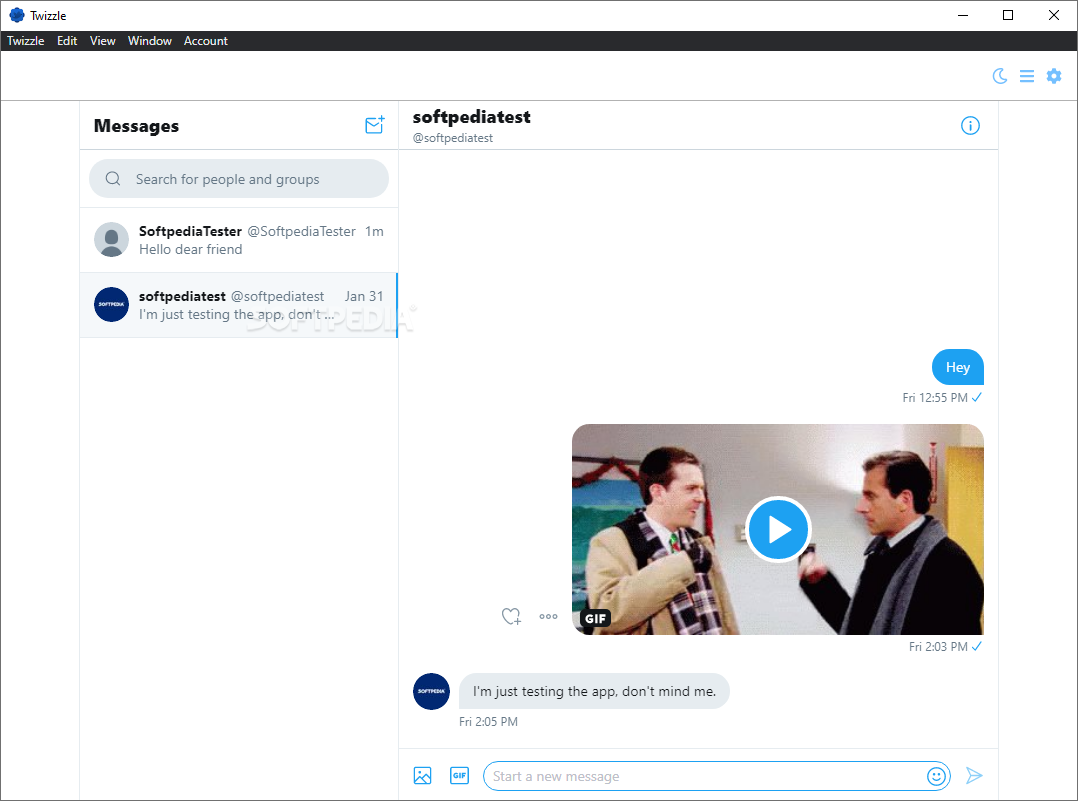Image resolution: width=1078 pixels, height=801 pixels.
Task: Click the 'I'm just testing the app' bubble
Action: point(594,691)
